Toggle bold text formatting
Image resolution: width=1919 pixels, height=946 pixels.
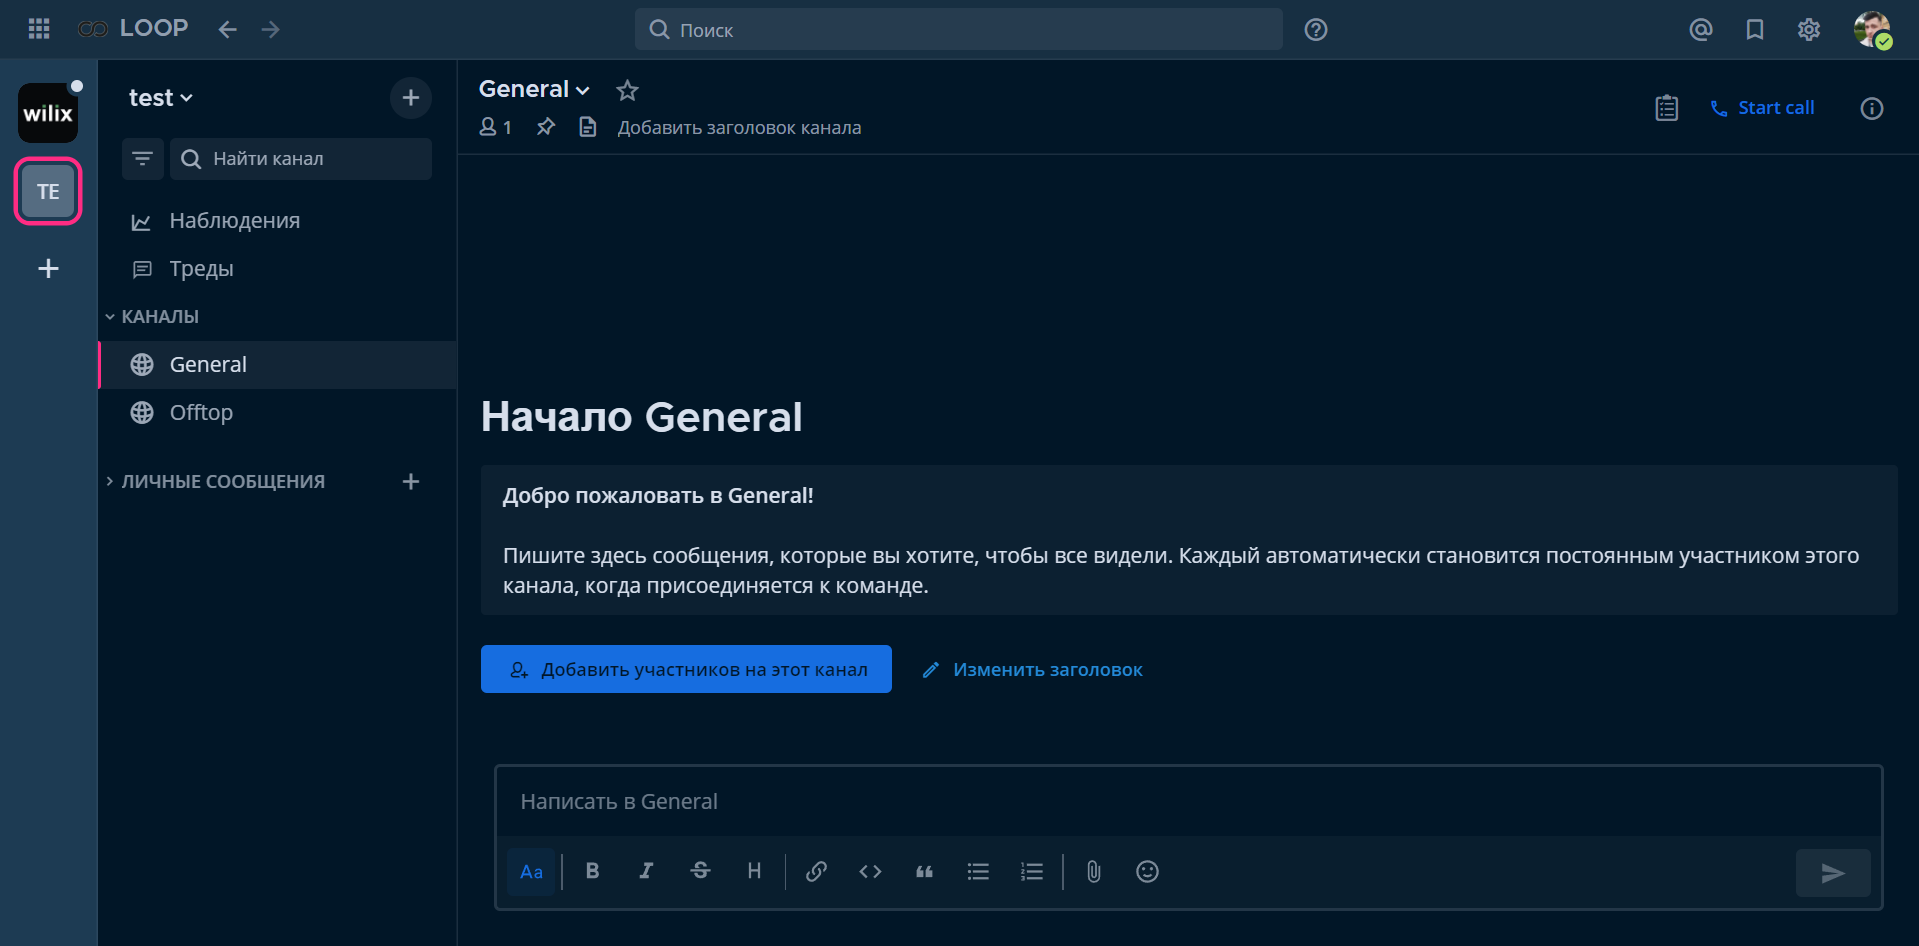[x=592, y=872]
